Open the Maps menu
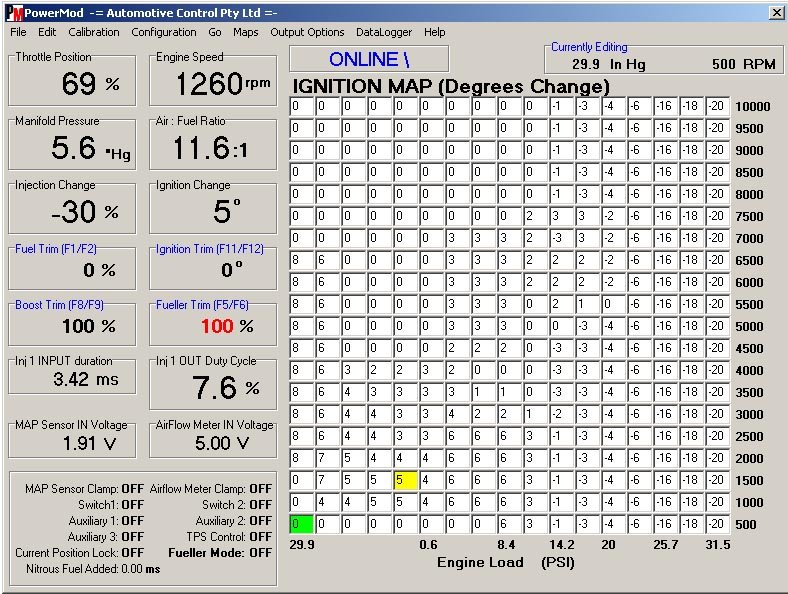The width and height of the screenshot is (788, 594). point(246,32)
